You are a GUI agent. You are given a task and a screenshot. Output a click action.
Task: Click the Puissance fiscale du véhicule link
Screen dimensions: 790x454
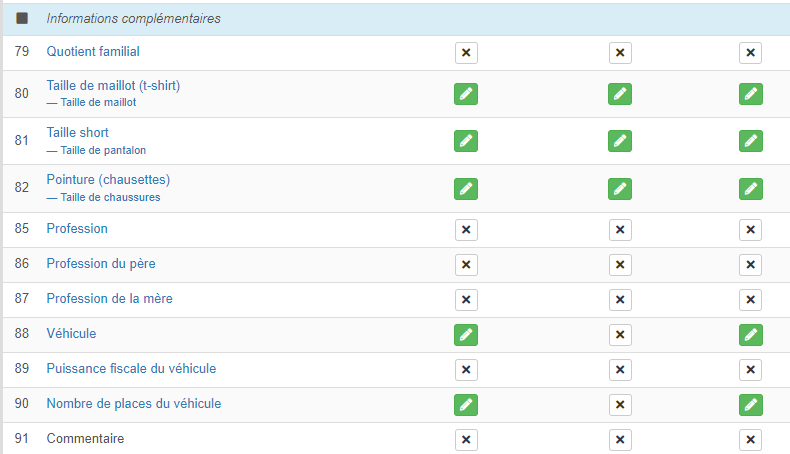[131, 369]
